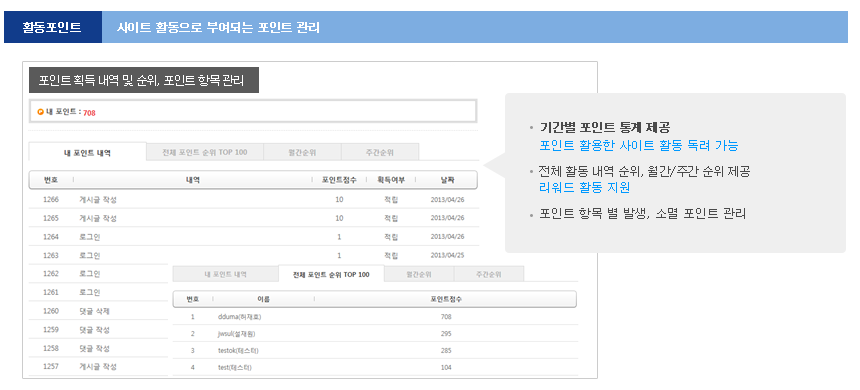Click the 포인트 항목 별 발생, 소멸 포인트 관리 bullet
The height and width of the screenshot is (390, 860).
[643, 213]
